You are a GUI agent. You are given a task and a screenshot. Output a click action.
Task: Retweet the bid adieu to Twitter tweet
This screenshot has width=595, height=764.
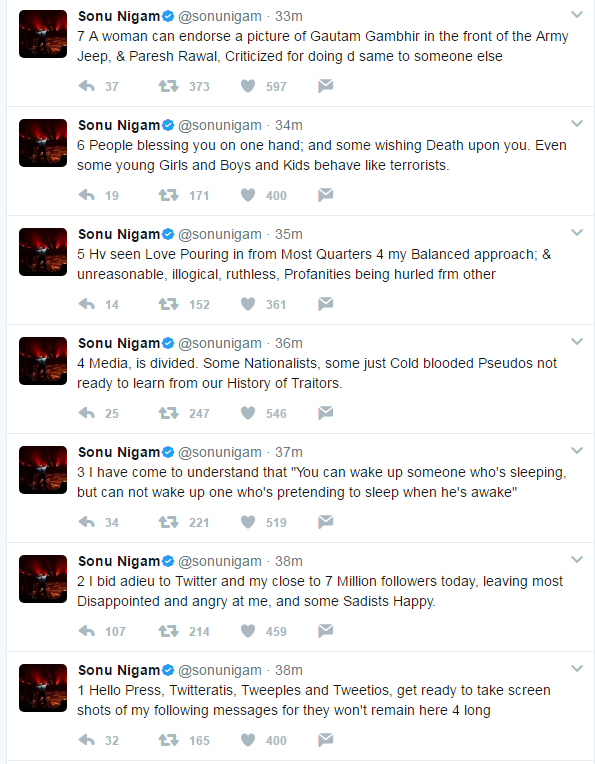tap(168, 631)
